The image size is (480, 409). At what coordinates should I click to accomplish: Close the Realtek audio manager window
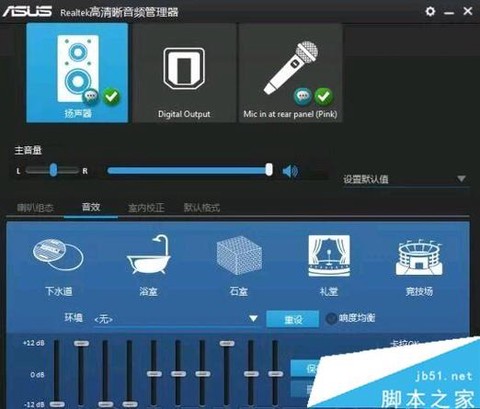click(468, 11)
